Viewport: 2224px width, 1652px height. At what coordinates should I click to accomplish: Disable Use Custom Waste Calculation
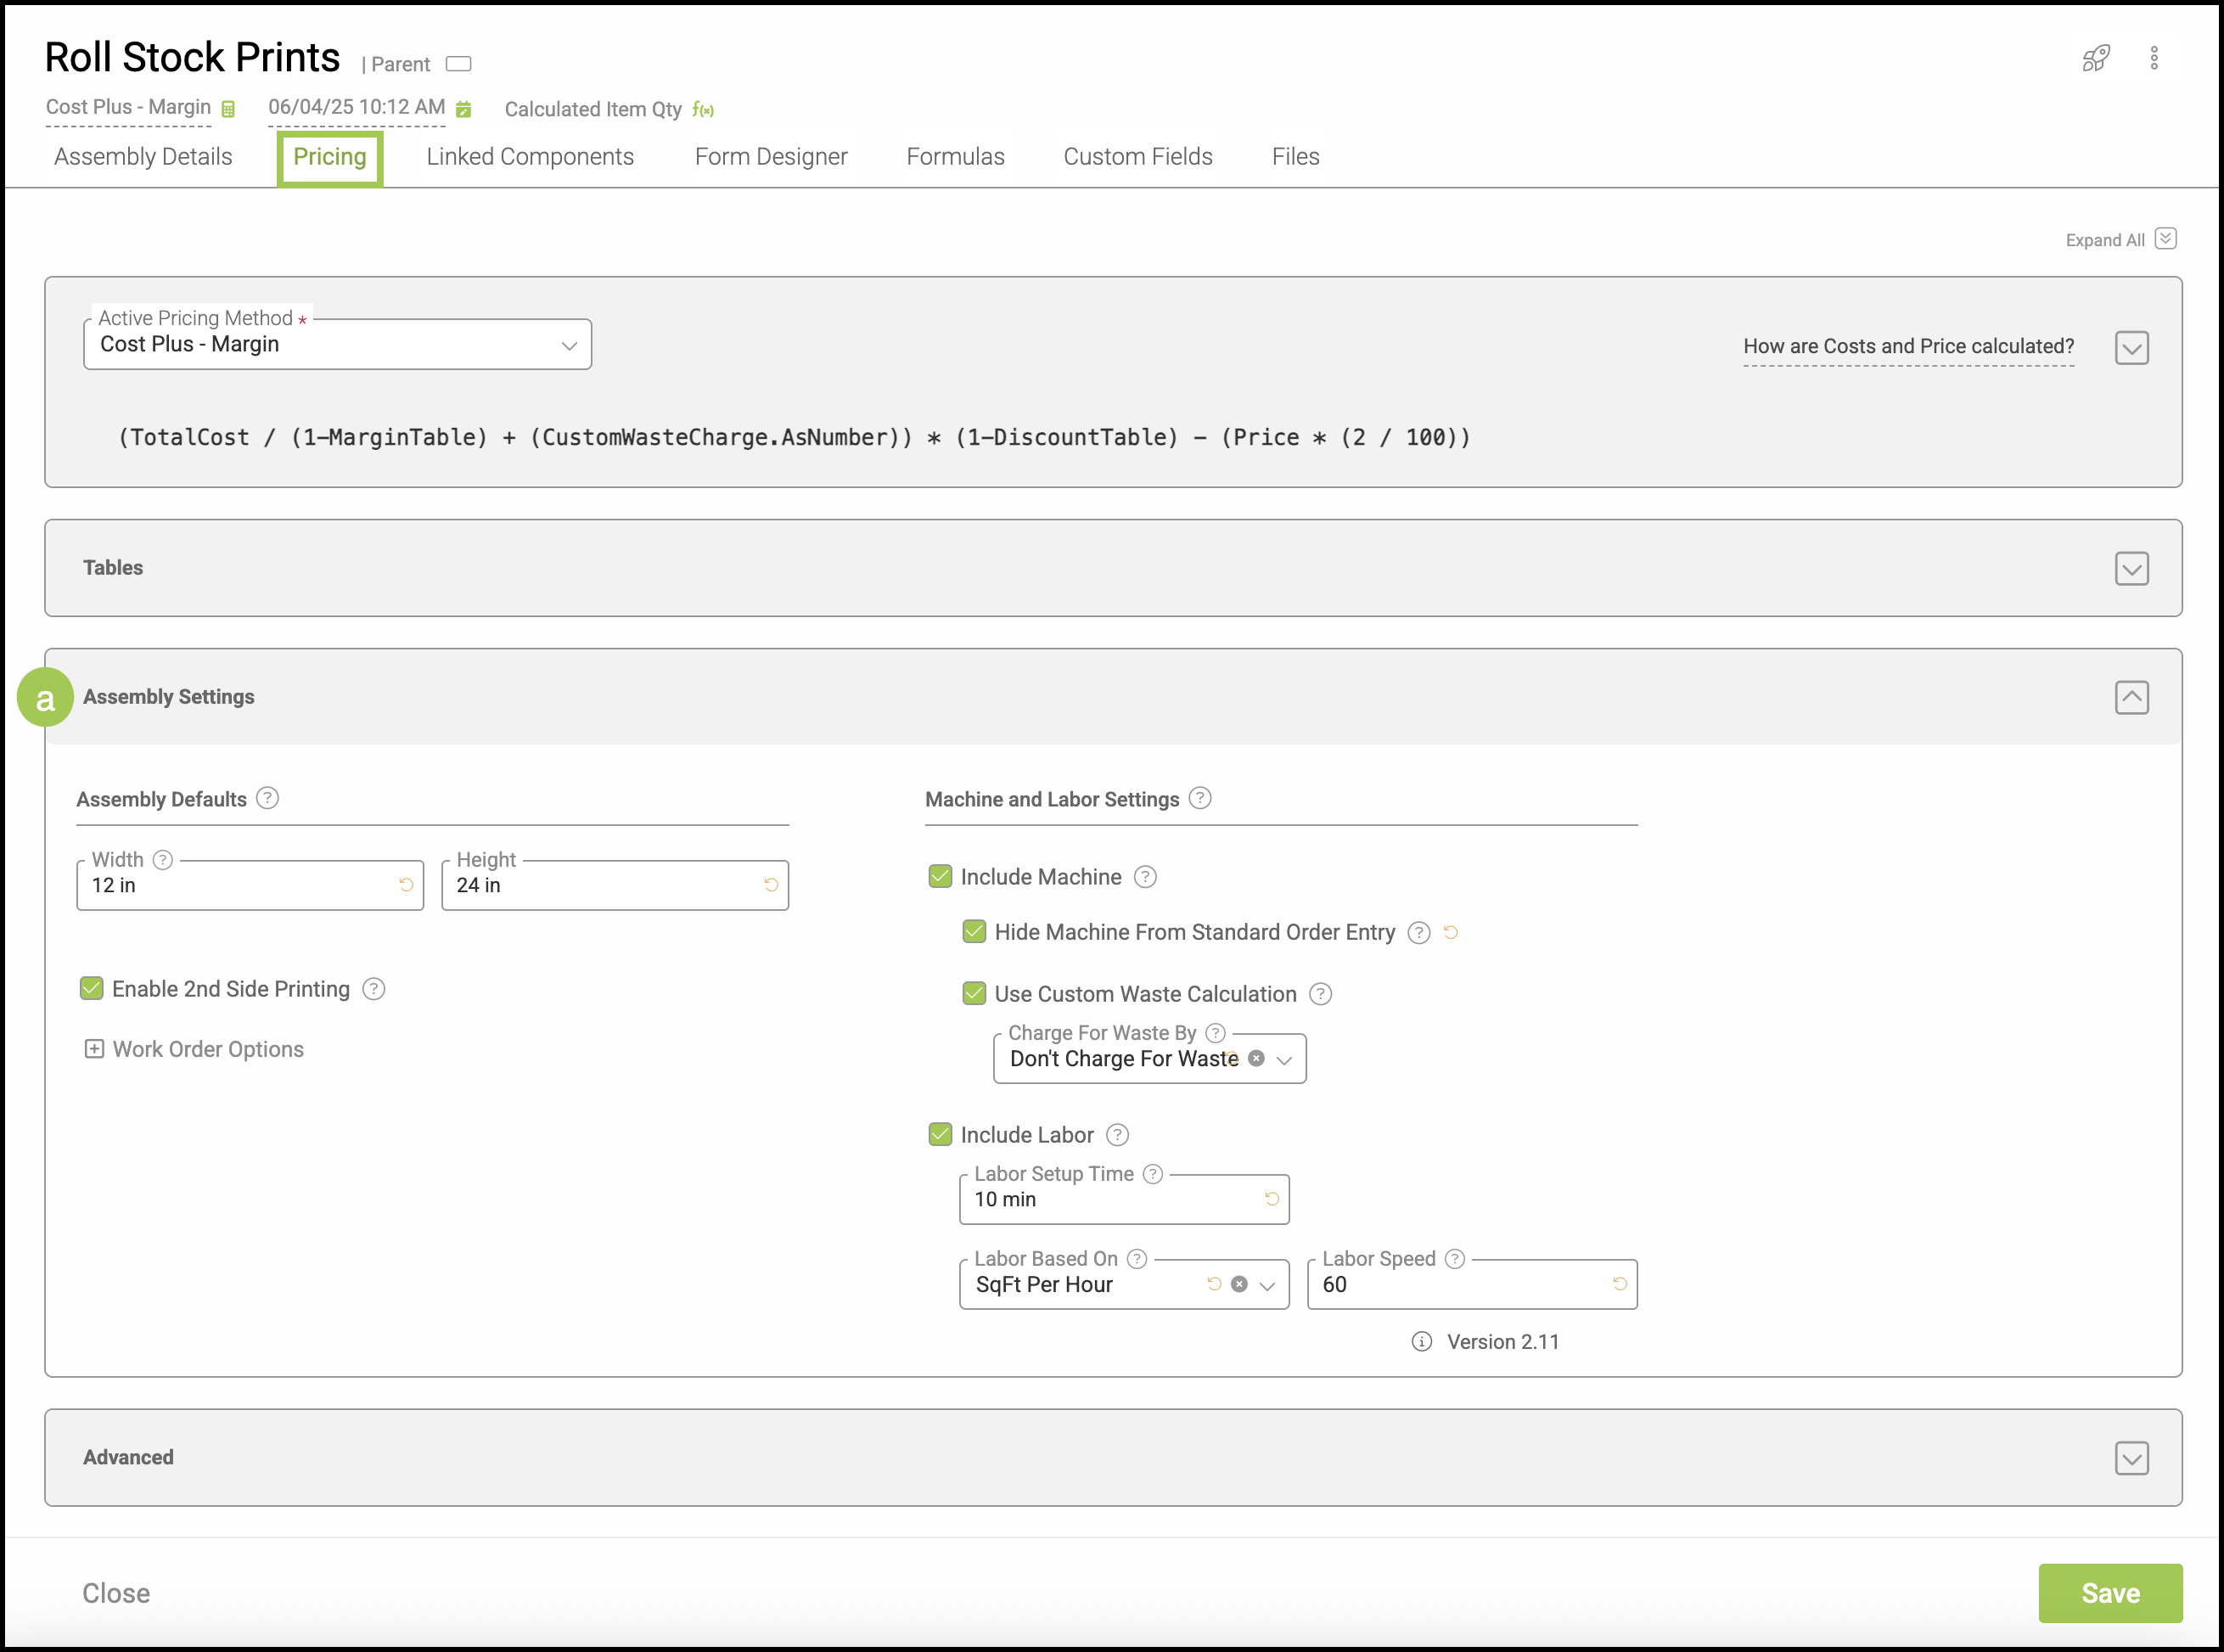[x=974, y=994]
